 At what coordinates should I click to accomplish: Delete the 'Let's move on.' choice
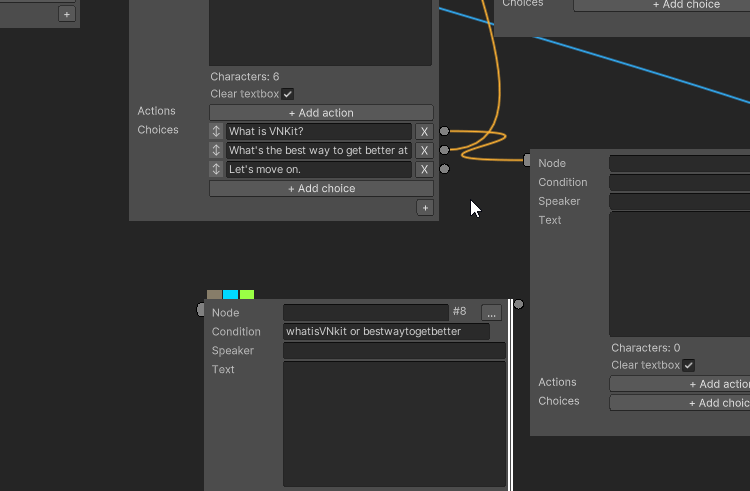pyautogui.click(x=424, y=170)
